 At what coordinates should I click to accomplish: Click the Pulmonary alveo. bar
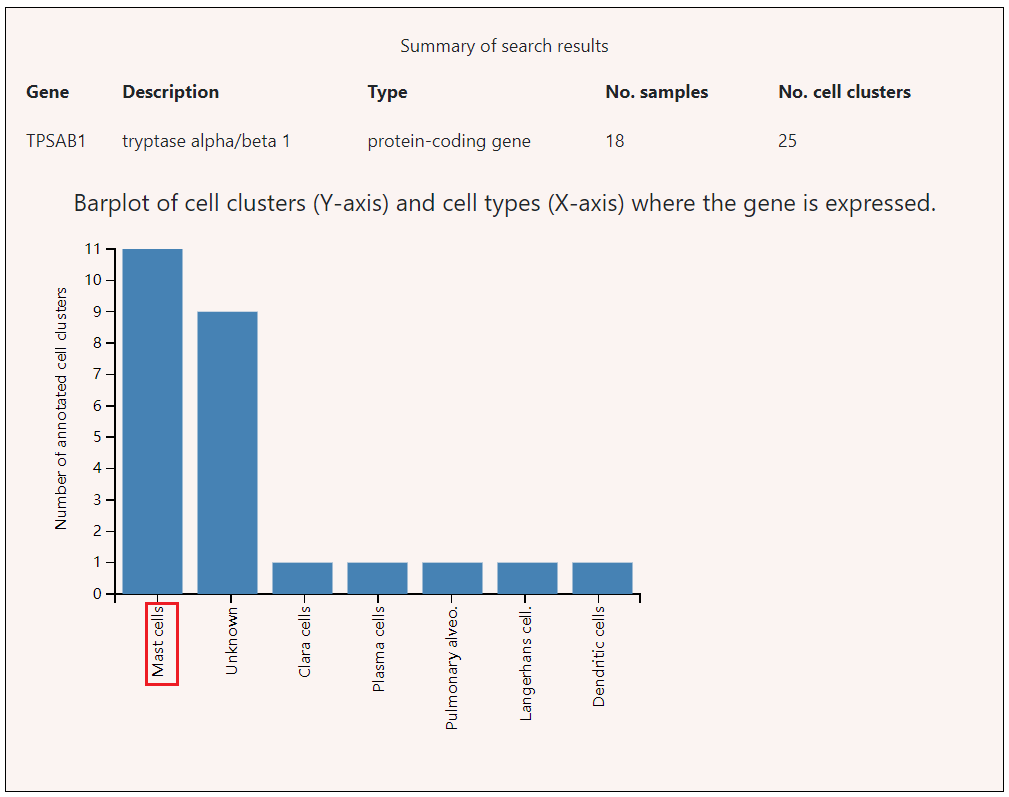(452, 578)
